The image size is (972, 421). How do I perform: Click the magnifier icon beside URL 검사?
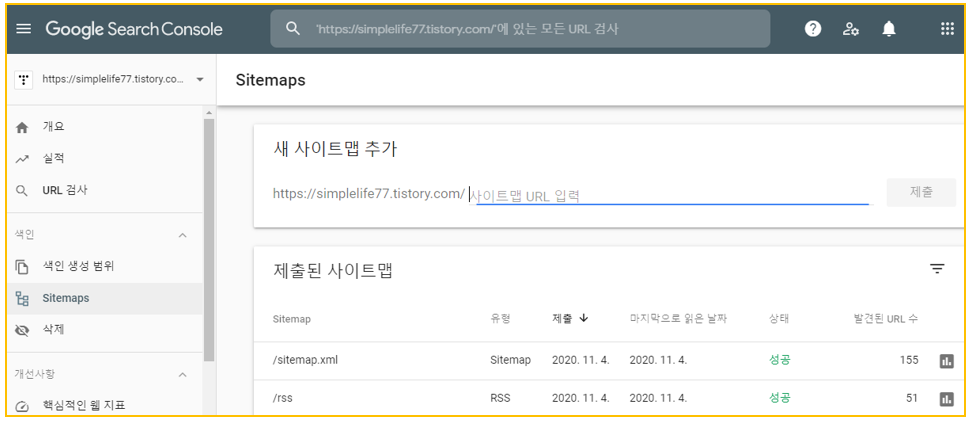coord(22,191)
